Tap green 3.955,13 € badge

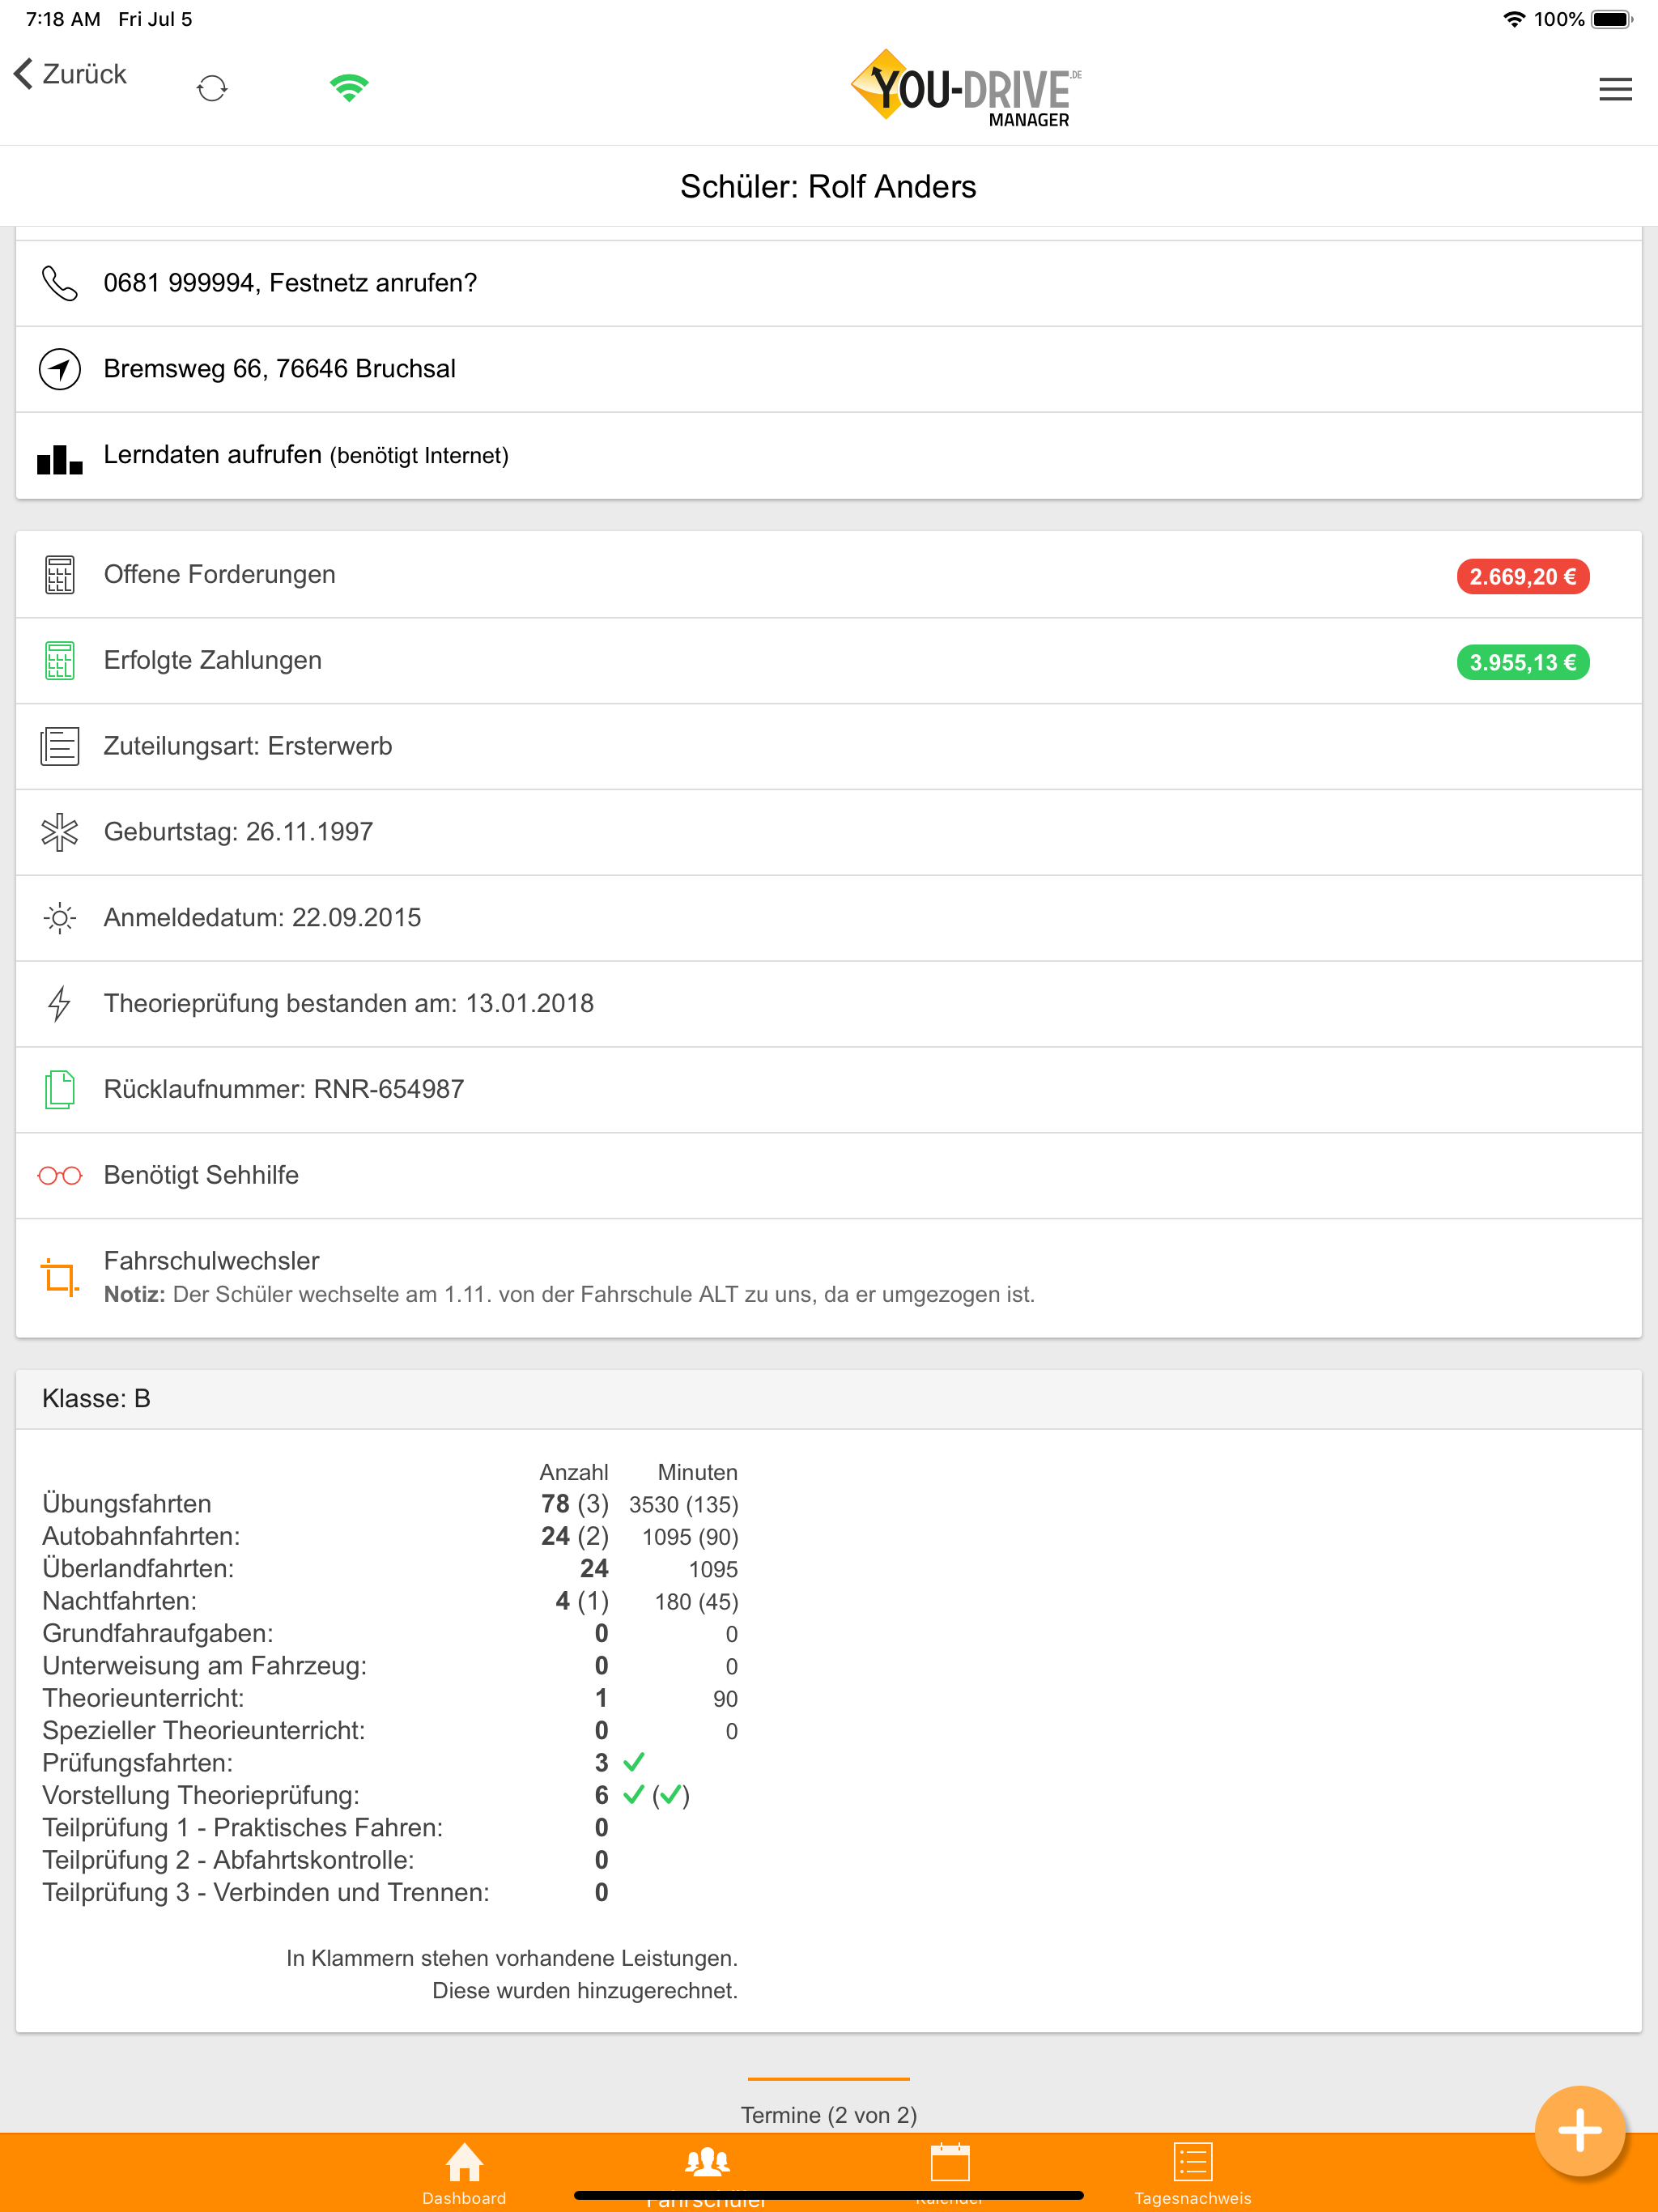click(1522, 663)
